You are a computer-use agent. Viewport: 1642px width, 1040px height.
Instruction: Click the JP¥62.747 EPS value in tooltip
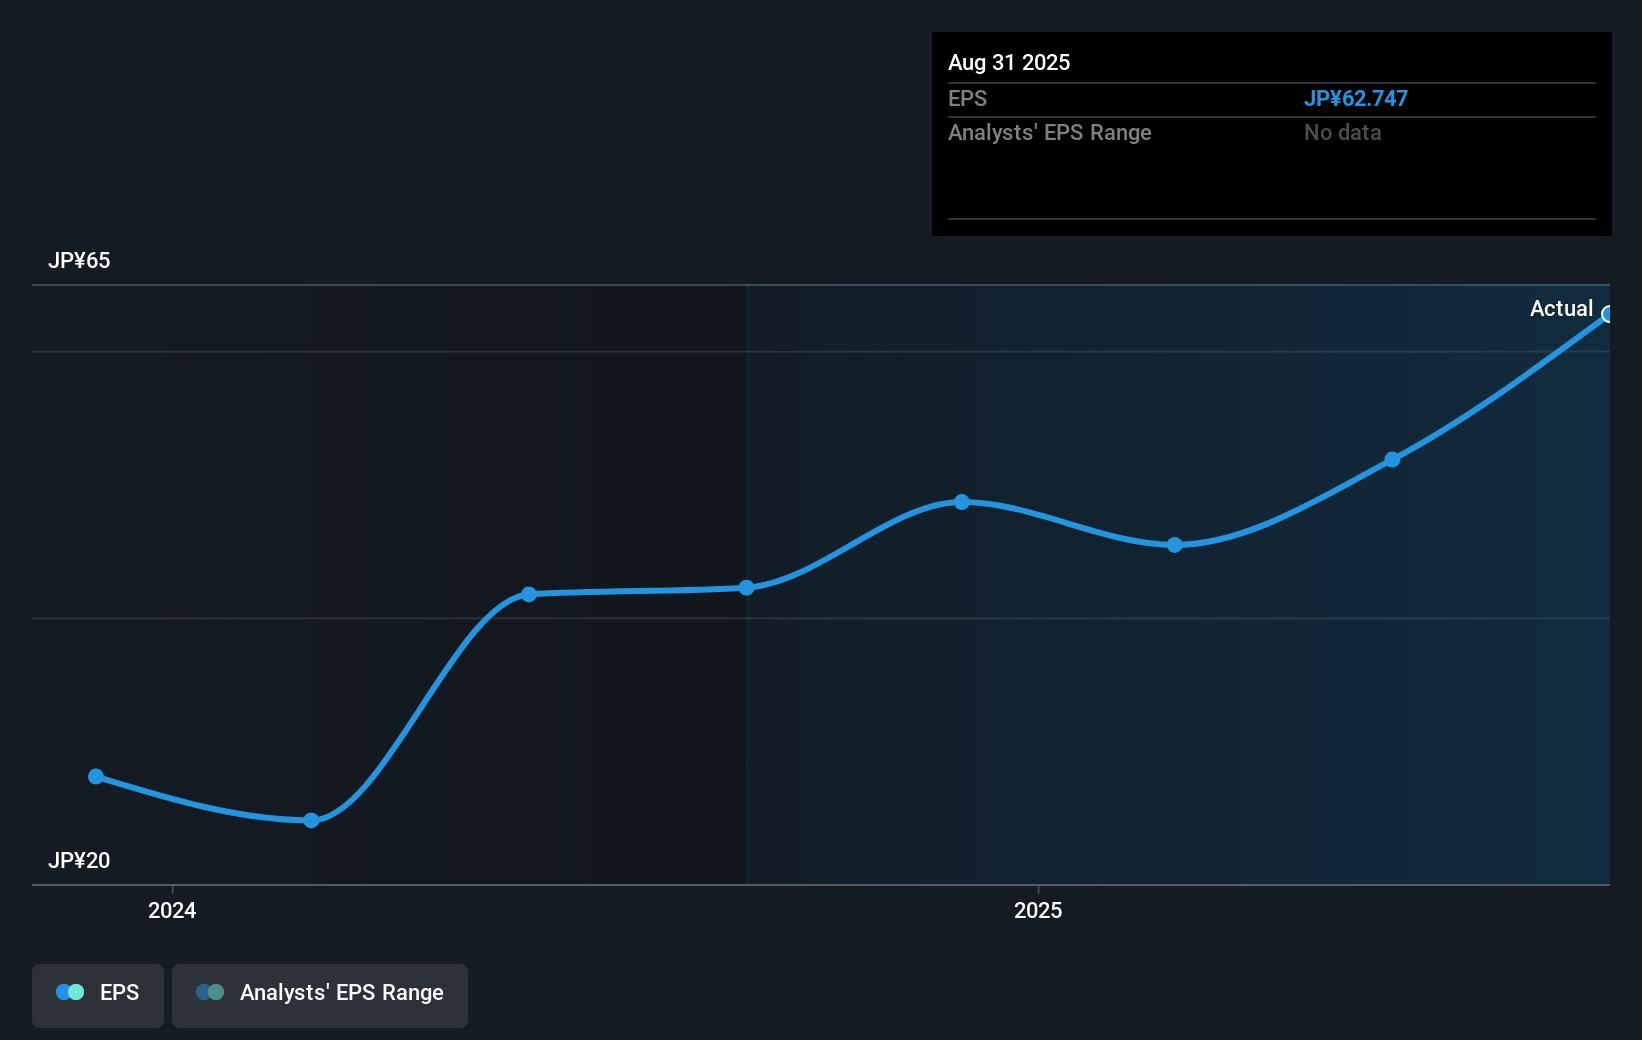[x=1356, y=98]
